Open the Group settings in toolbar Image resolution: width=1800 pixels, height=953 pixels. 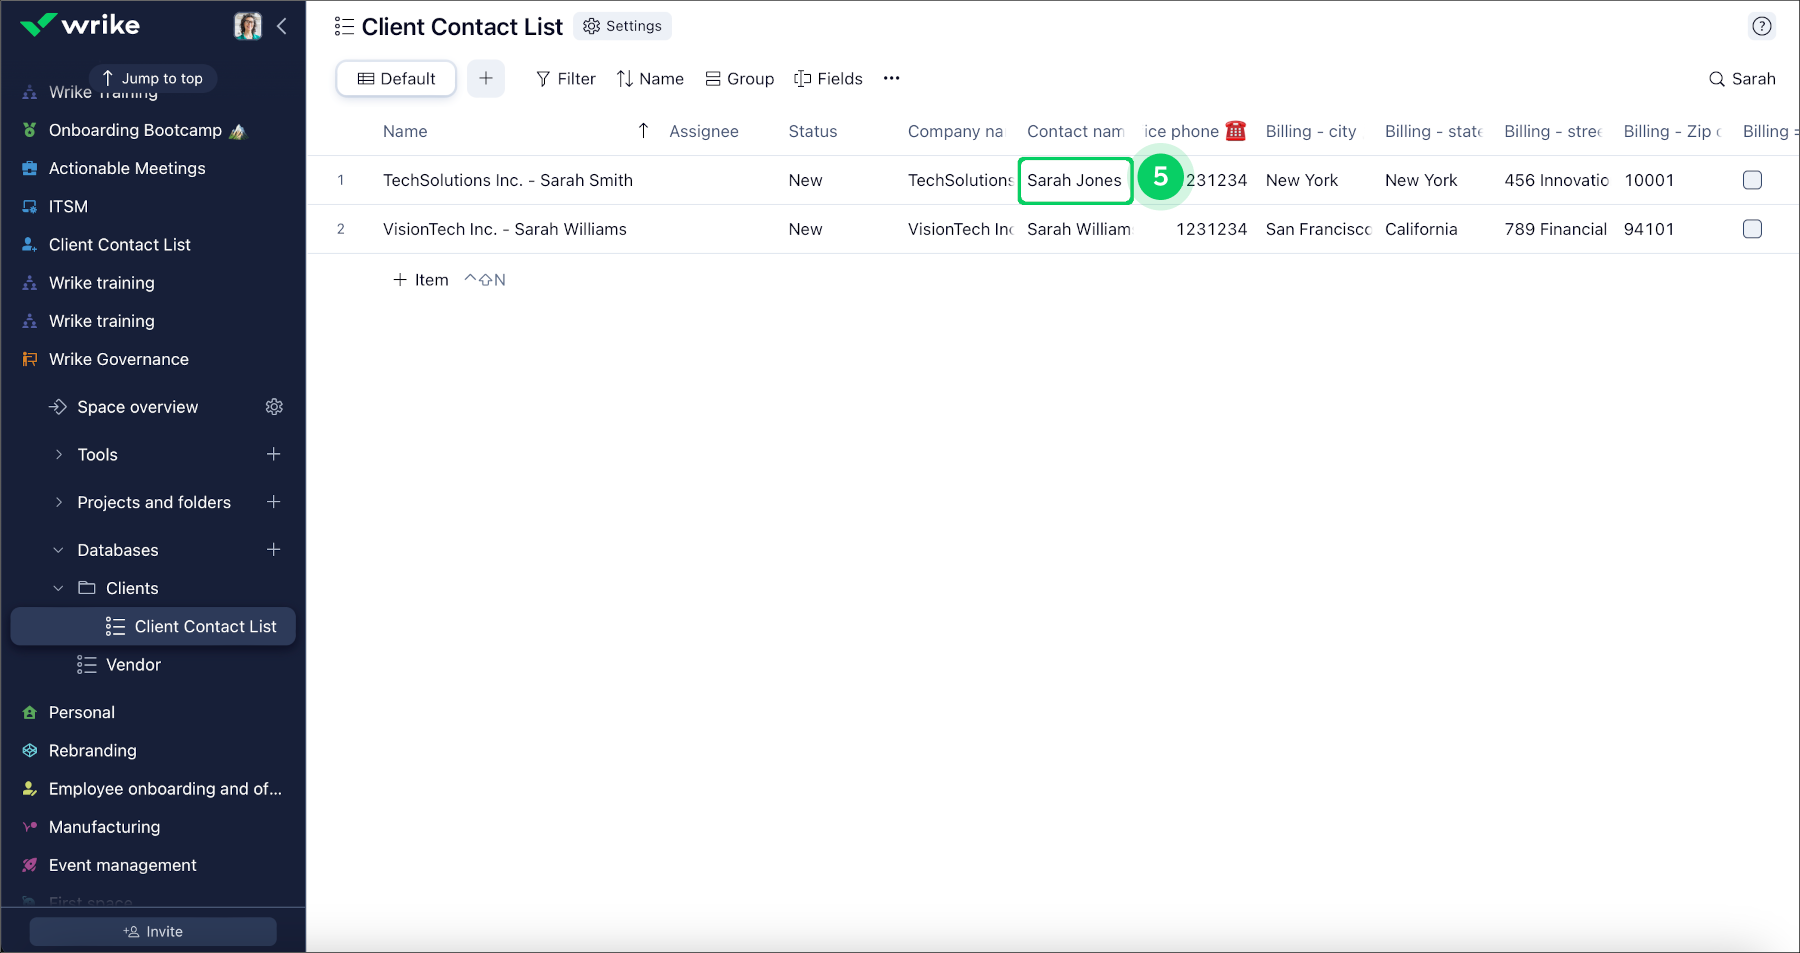(x=739, y=78)
